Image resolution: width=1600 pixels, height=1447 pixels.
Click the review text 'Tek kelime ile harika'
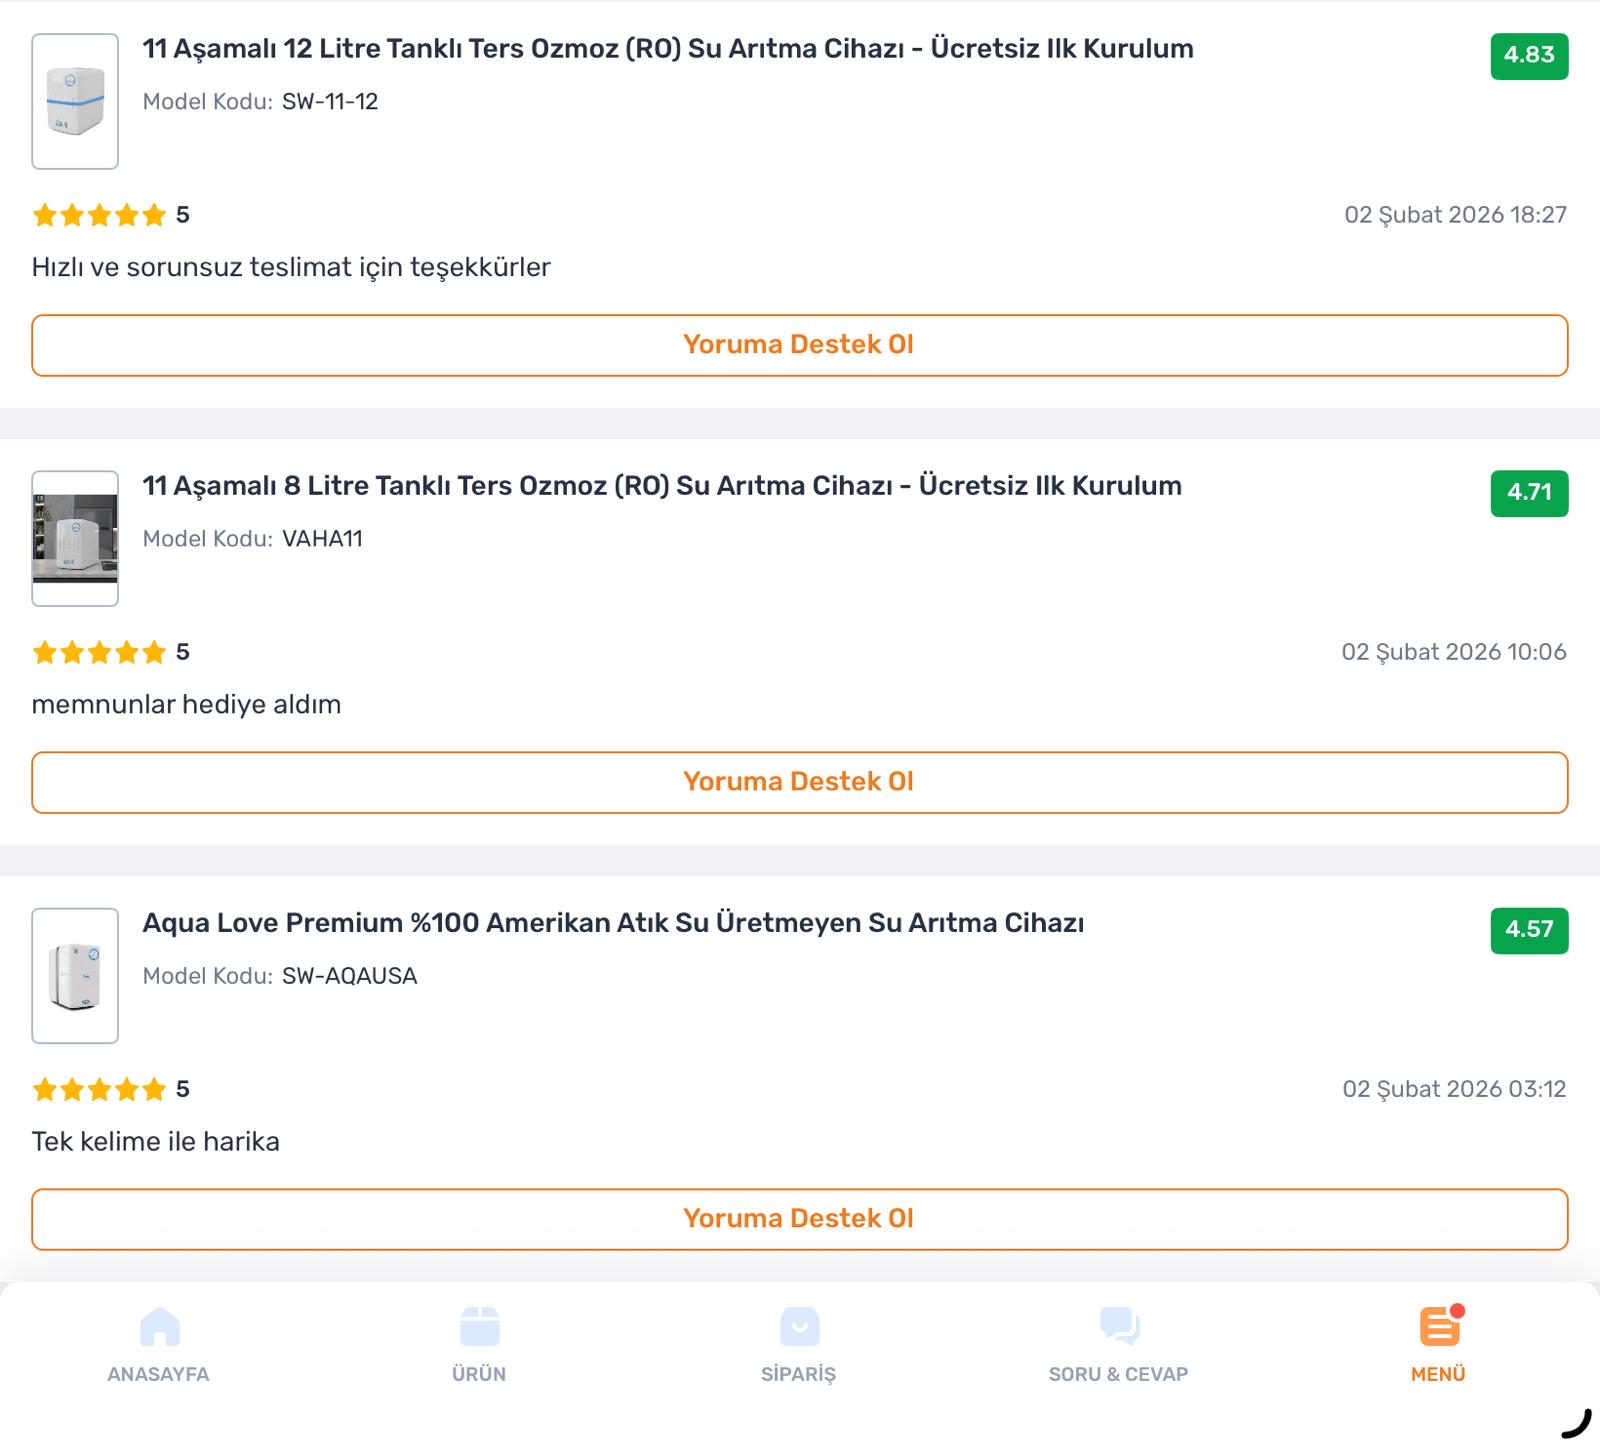click(155, 1142)
